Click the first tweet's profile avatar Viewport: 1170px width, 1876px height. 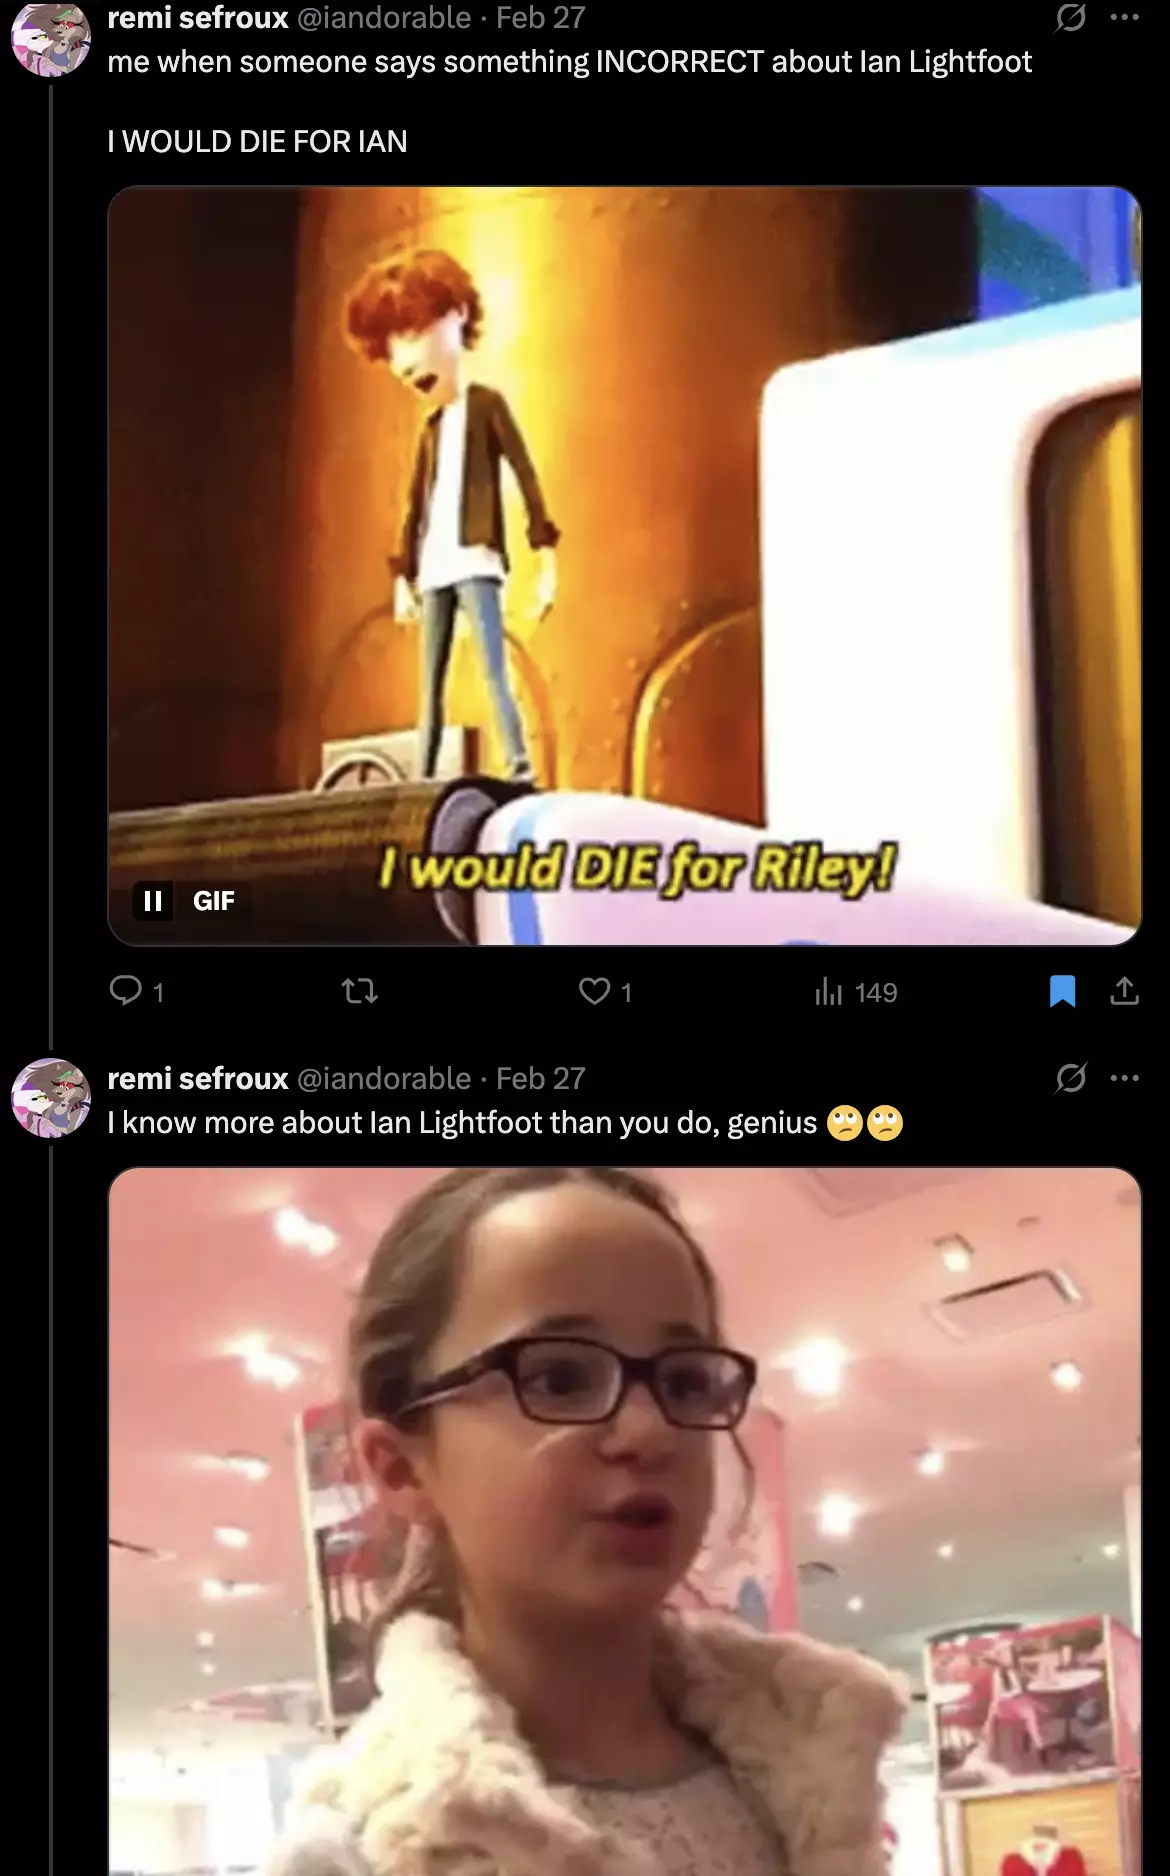[50, 37]
